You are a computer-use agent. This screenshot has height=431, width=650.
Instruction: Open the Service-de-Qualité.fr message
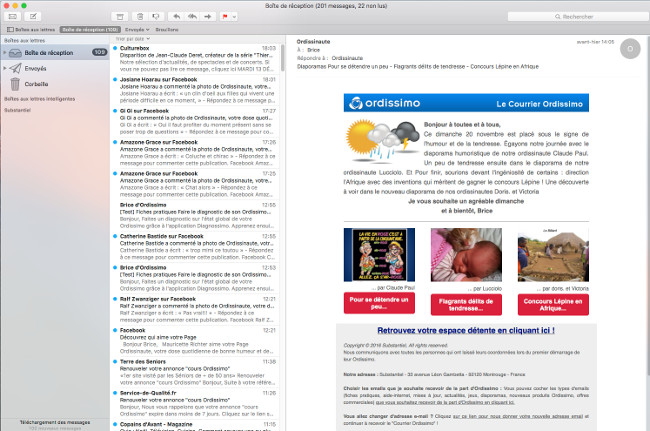pyautogui.click(x=195, y=403)
